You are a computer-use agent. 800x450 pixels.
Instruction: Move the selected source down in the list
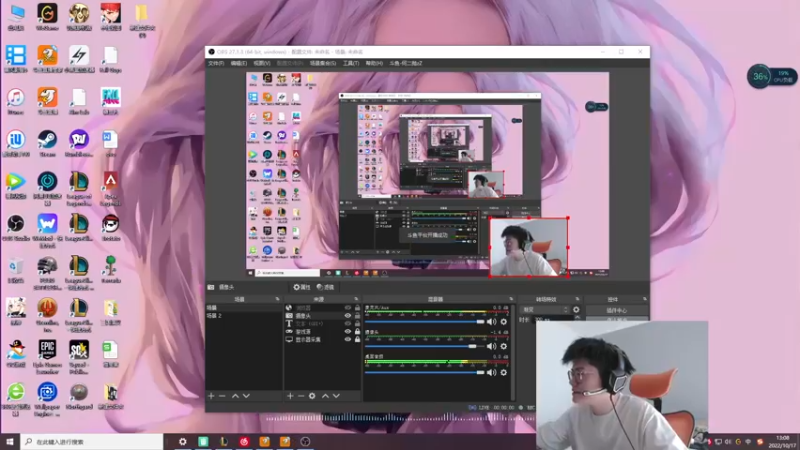(336, 396)
